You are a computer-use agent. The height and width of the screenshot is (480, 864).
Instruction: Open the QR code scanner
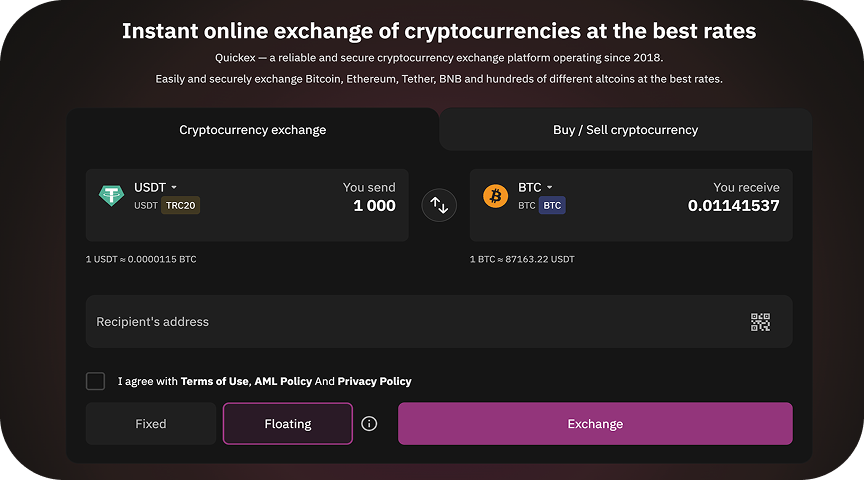(761, 322)
